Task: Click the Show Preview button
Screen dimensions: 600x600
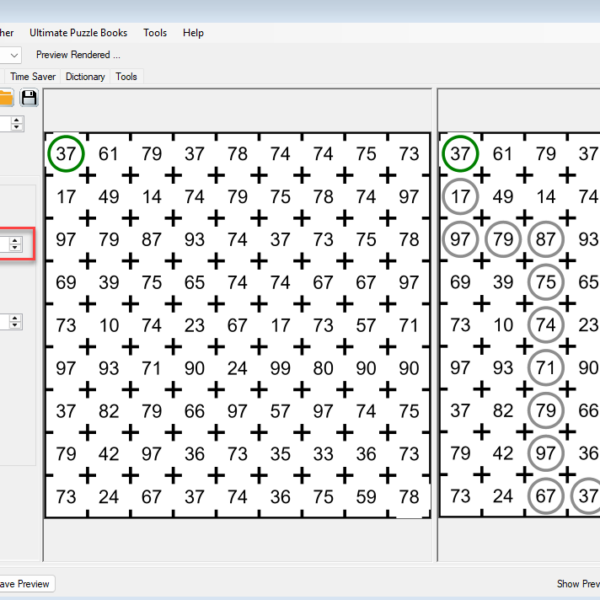Action: click(578, 583)
